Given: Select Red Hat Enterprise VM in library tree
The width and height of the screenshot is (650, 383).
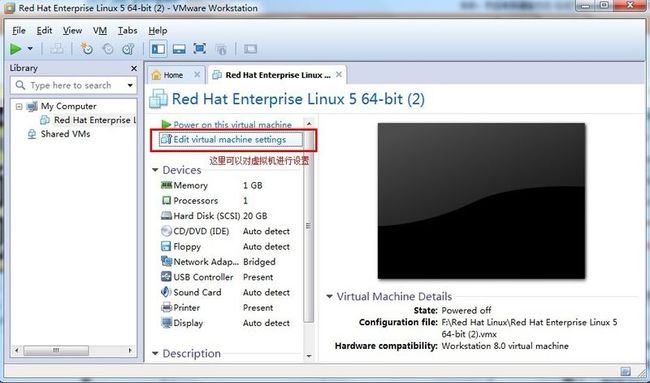Looking at the screenshot, I should [x=95, y=120].
